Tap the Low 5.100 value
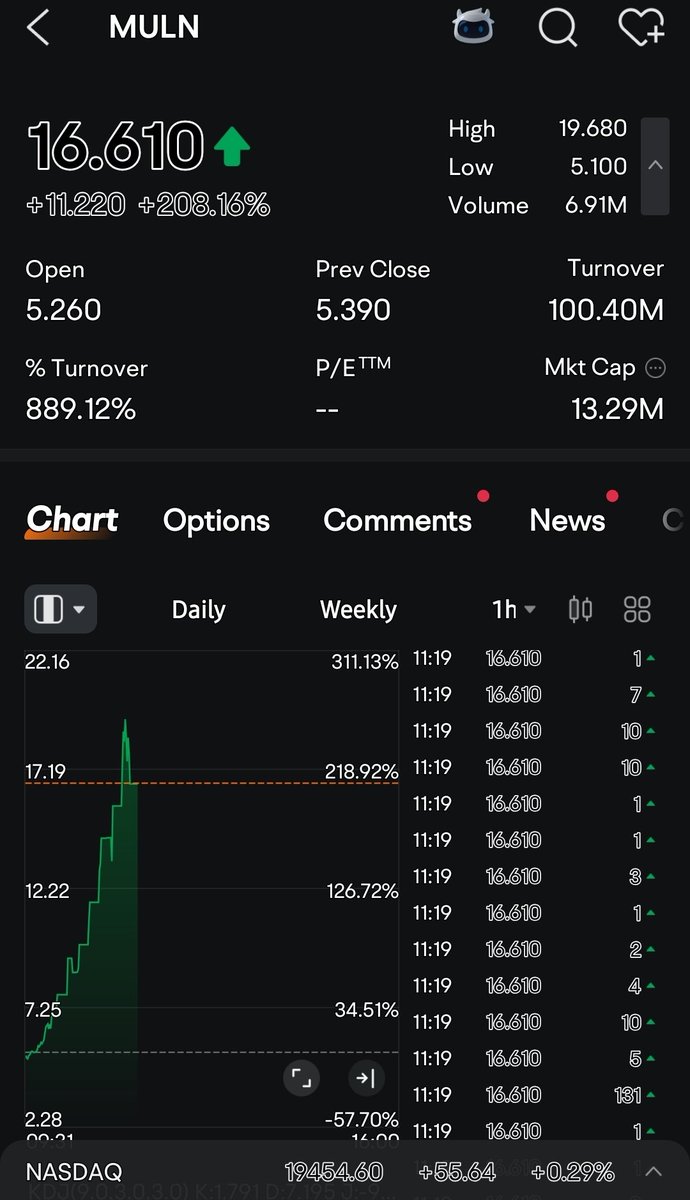 coord(599,167)
